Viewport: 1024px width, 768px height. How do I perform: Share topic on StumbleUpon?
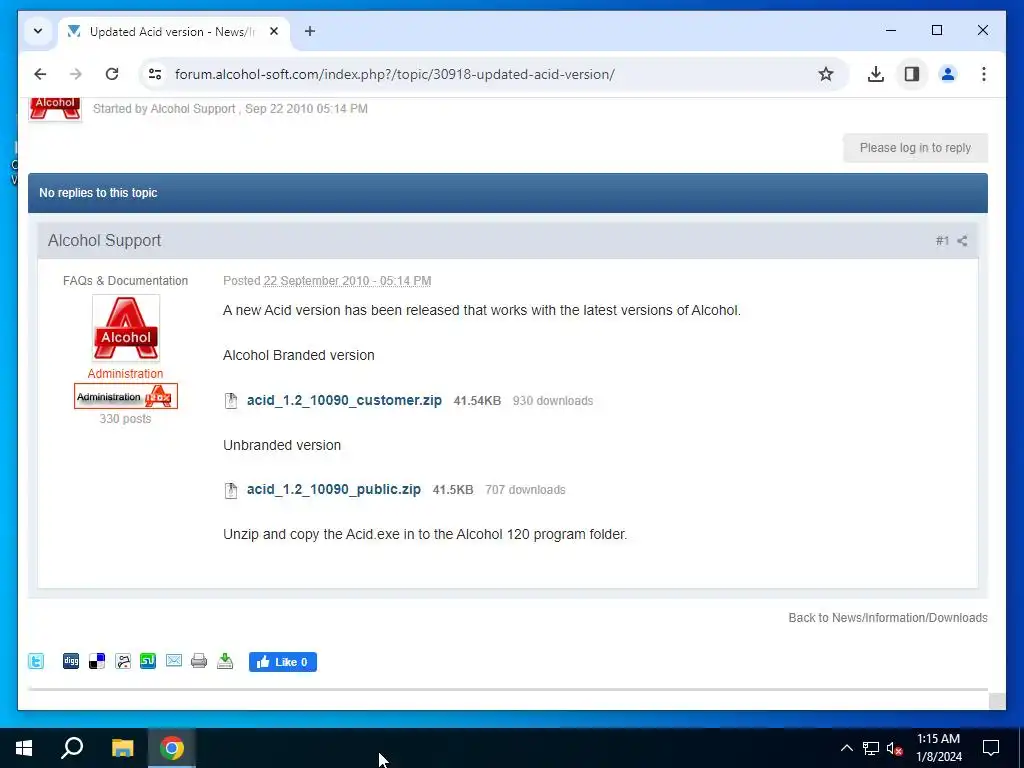pyautogui.click(x=148, y=662)
